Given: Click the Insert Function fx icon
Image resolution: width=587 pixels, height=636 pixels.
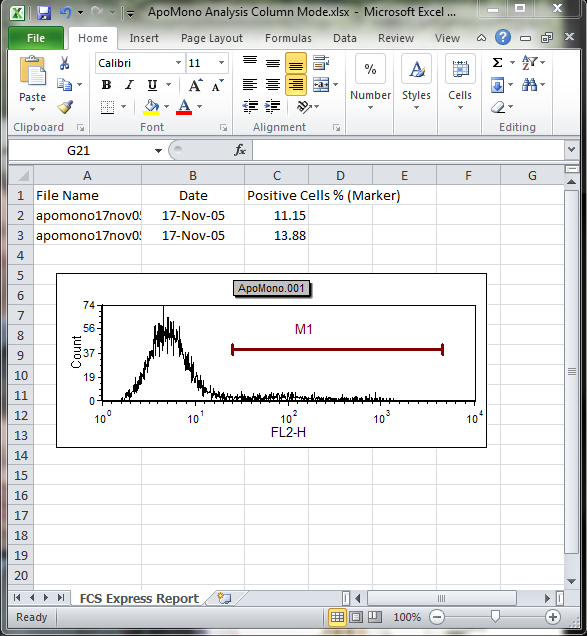Looking at the screenshot, I should pyautogui.click(x=240, y=150).
